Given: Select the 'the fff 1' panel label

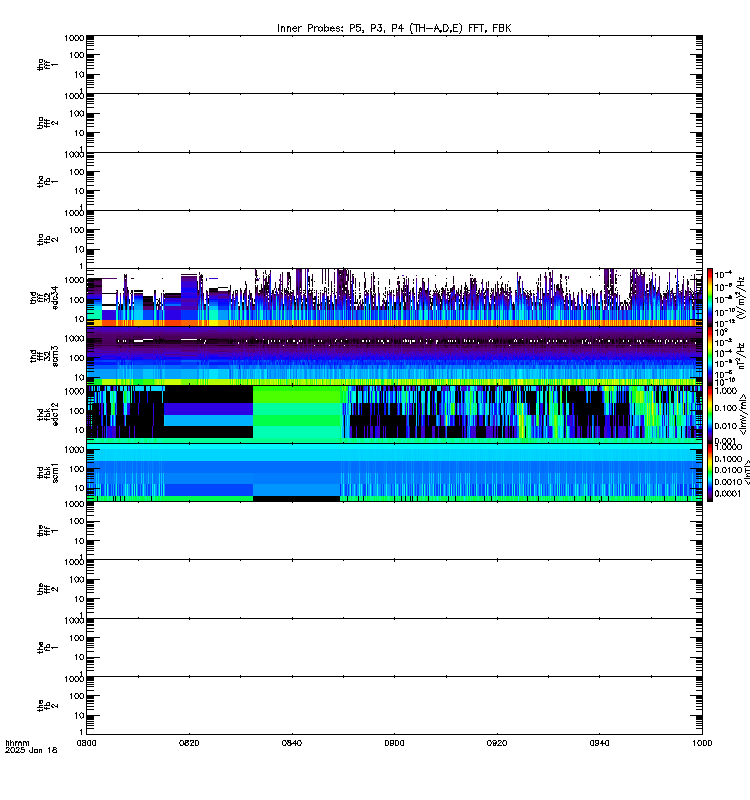Looking at the screenshot, I should coord(47,531).
